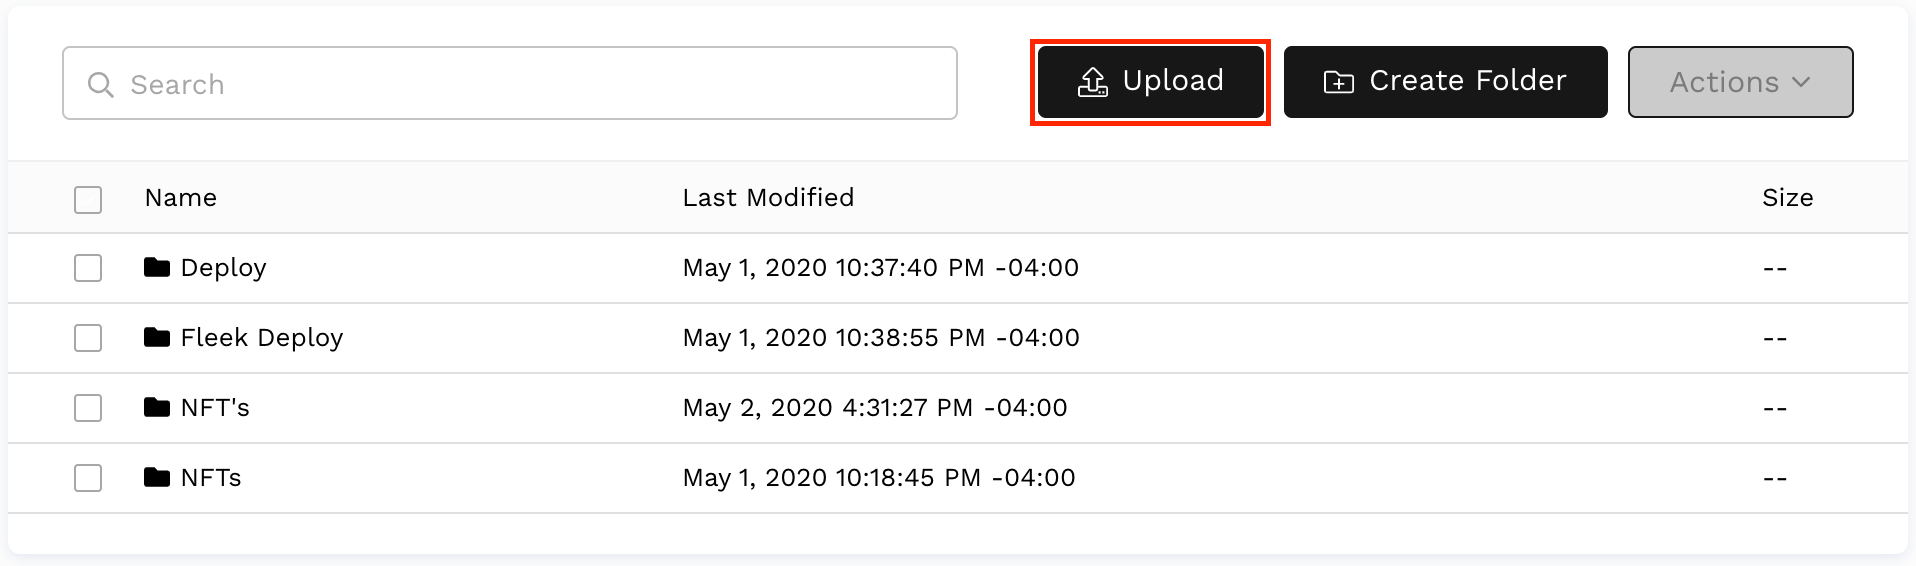The height and width of the screenshot is (566, 1916).
Task: Click the Deploy folder icon
Action: tap(157, 267)
